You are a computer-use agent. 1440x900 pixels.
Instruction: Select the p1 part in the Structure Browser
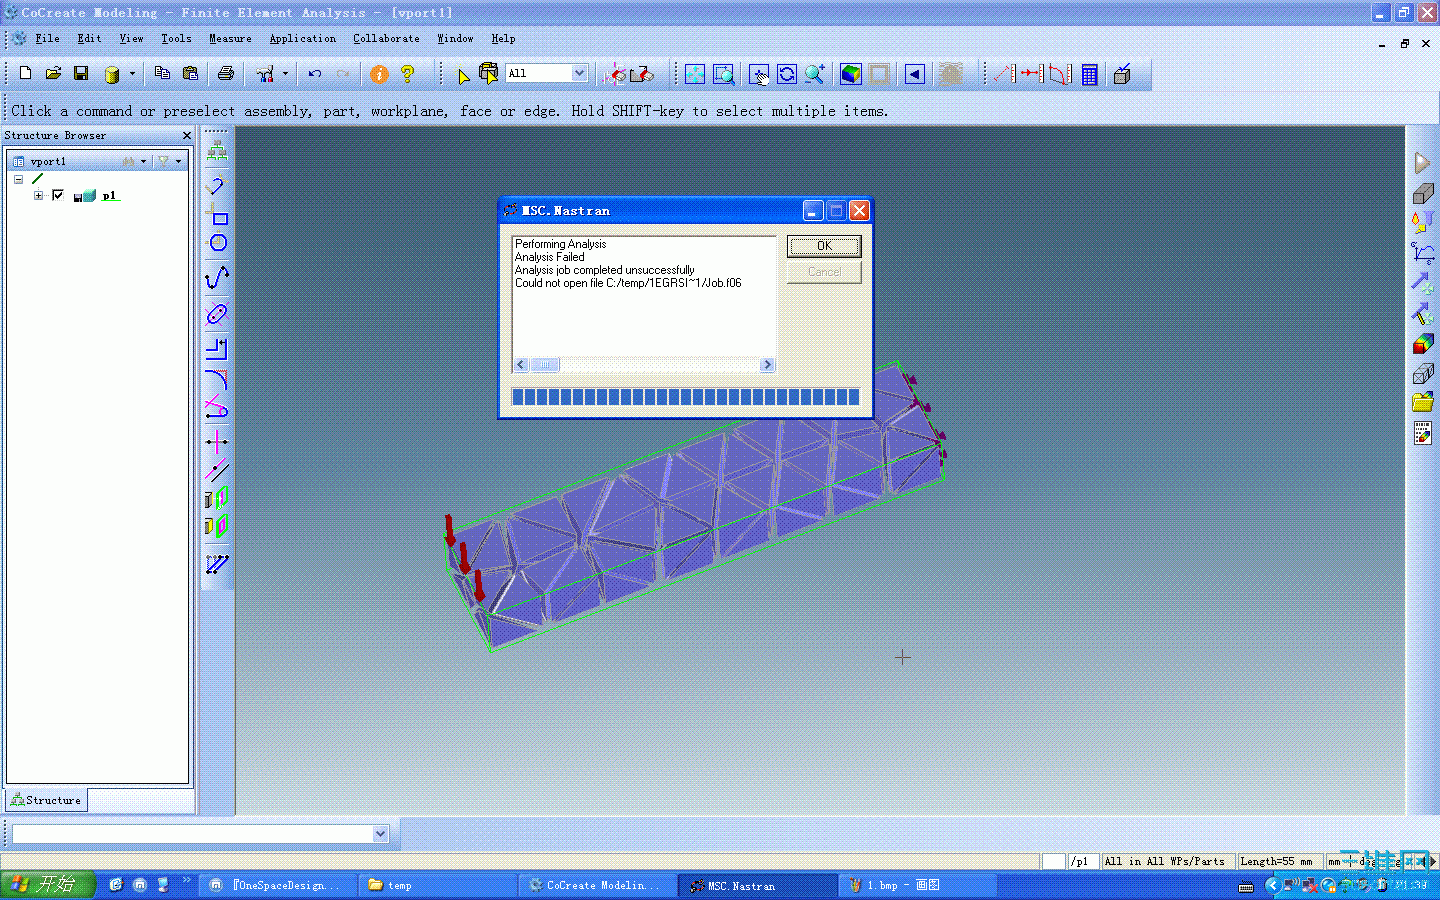[109, 195]
